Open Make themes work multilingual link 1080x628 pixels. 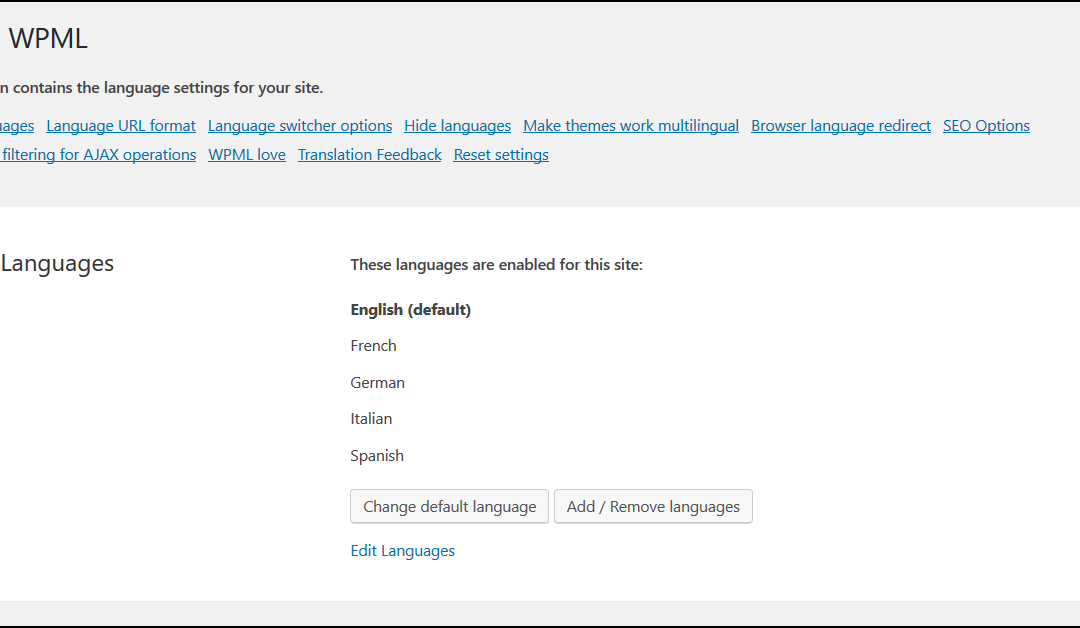[x=631, y=126]
